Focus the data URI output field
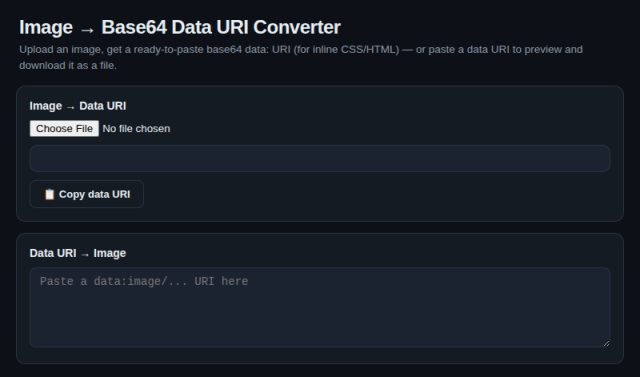Screen dimensions: 640x377 point(320,158)
